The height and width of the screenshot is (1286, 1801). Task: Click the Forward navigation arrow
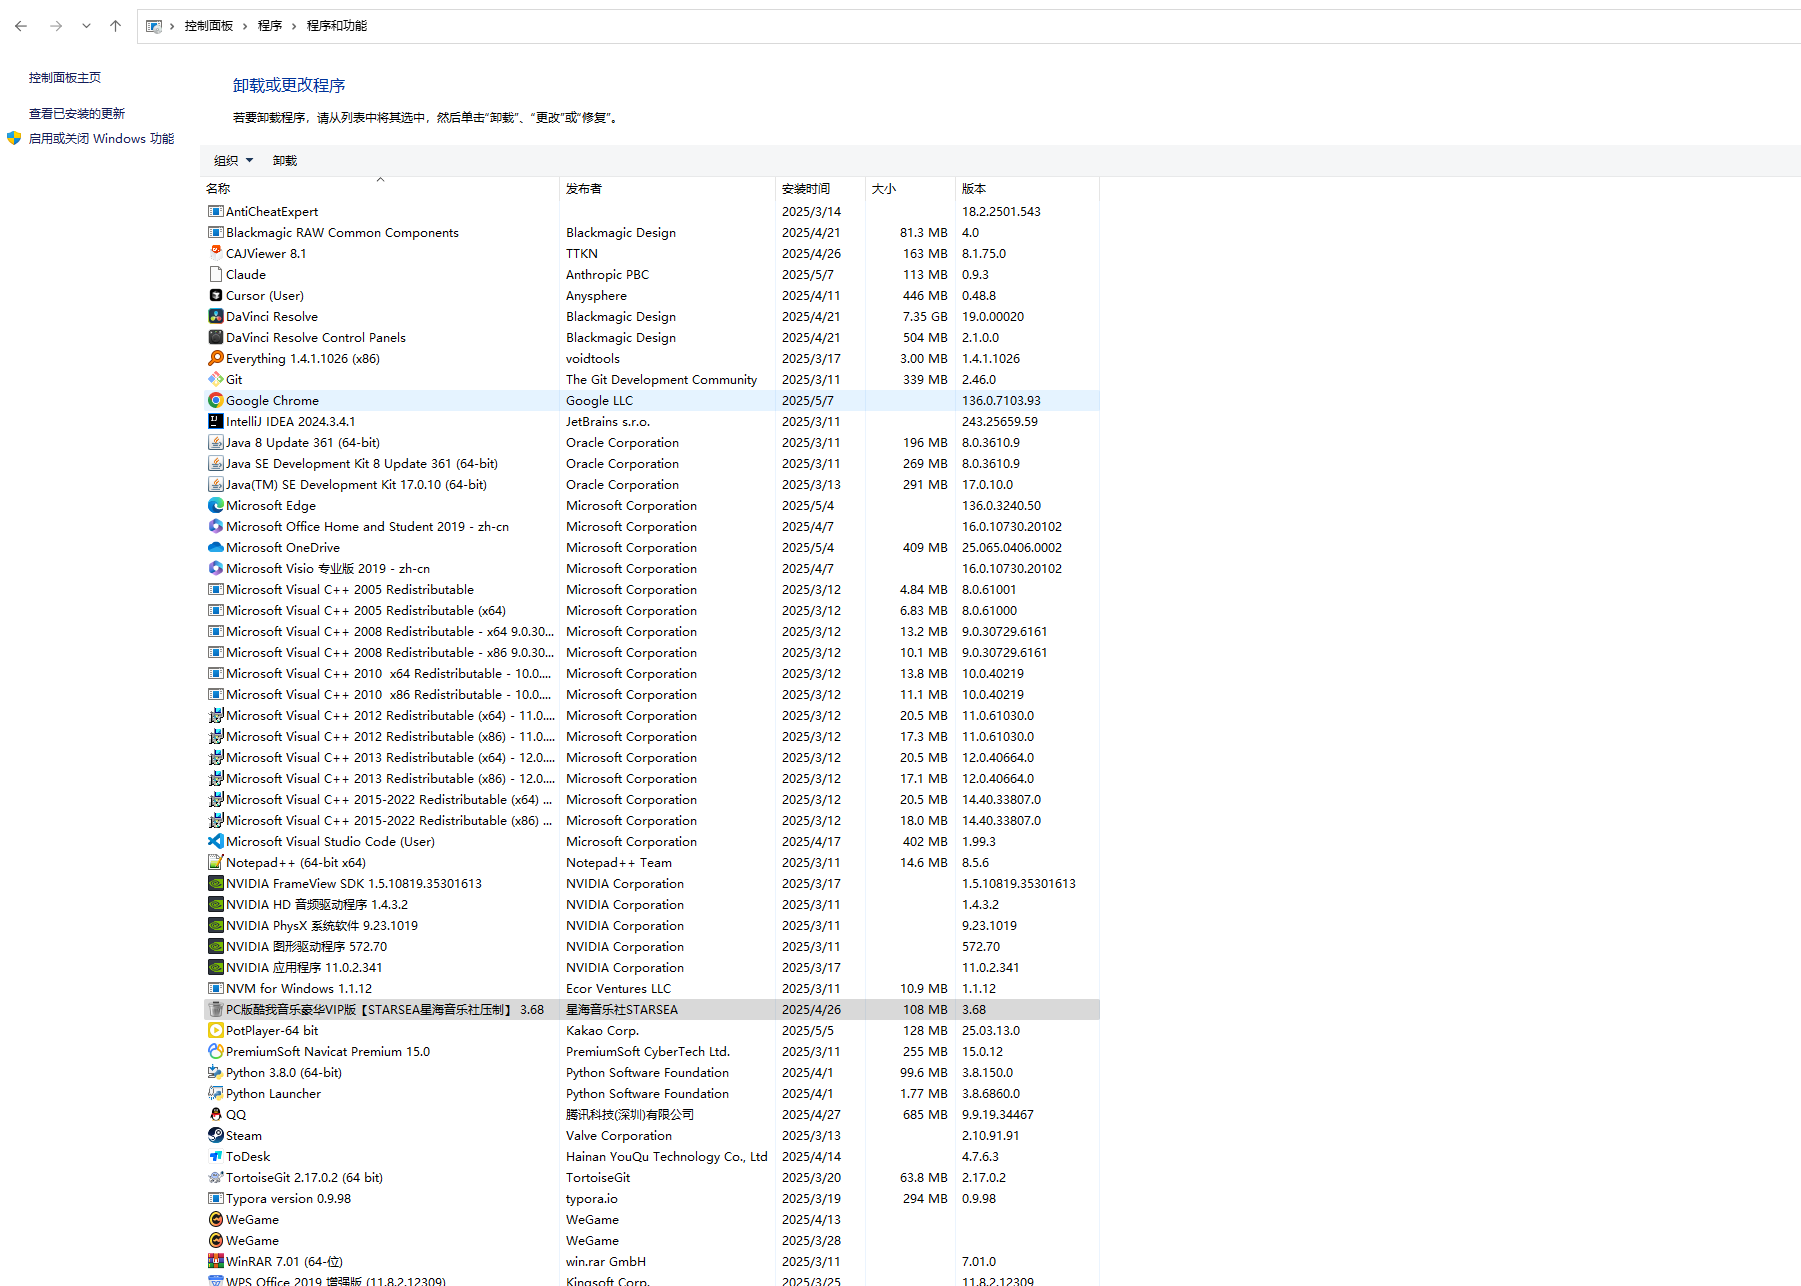tap(56, 26)
